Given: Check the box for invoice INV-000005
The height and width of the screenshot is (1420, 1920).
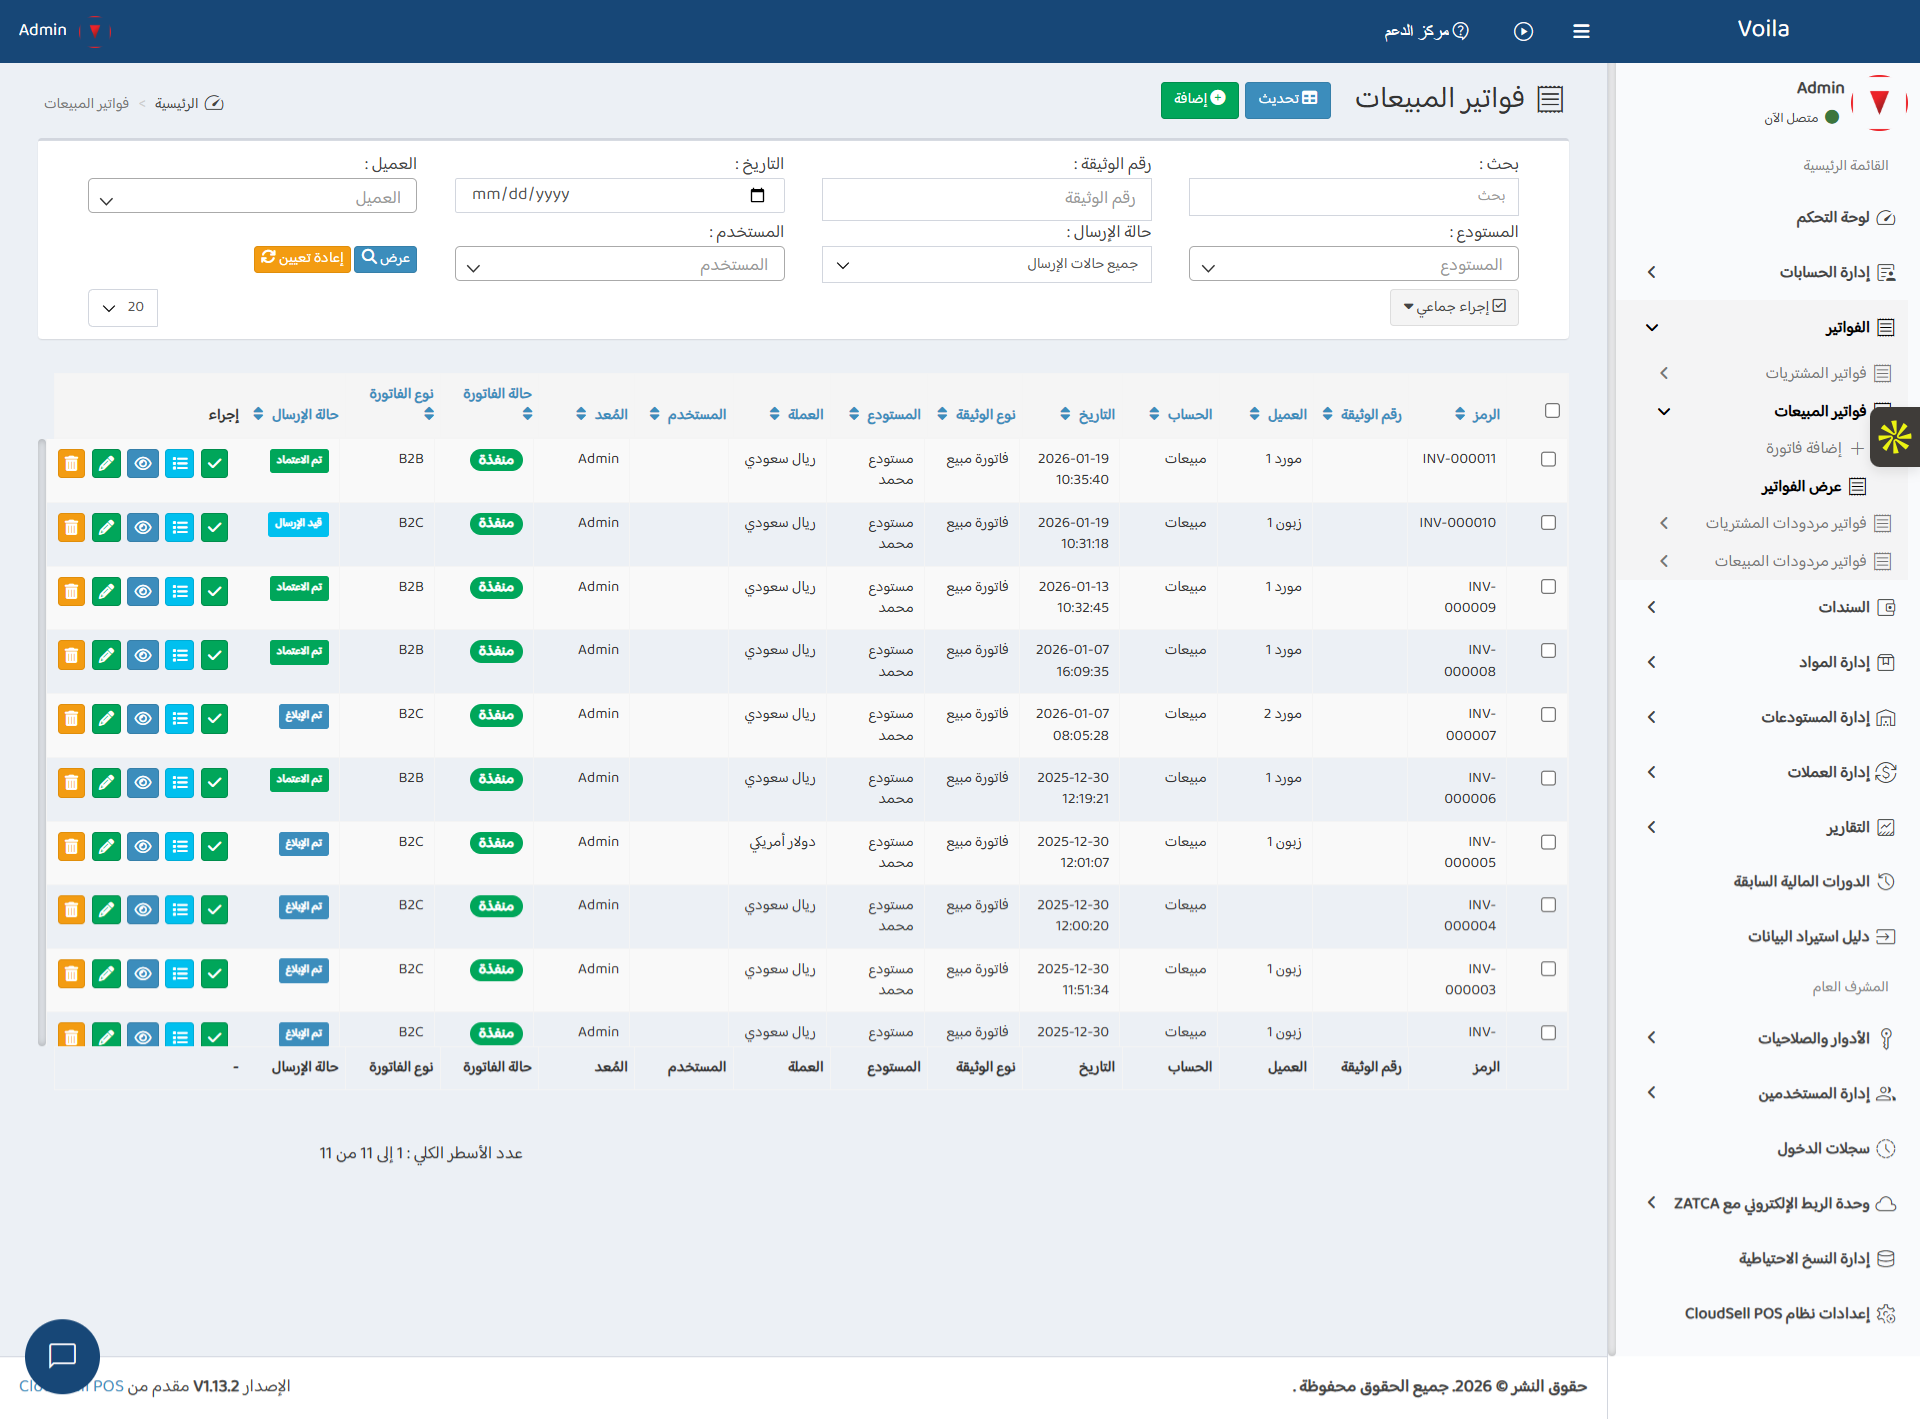Looking at the screenshot, I should (x=1548, y=842).
